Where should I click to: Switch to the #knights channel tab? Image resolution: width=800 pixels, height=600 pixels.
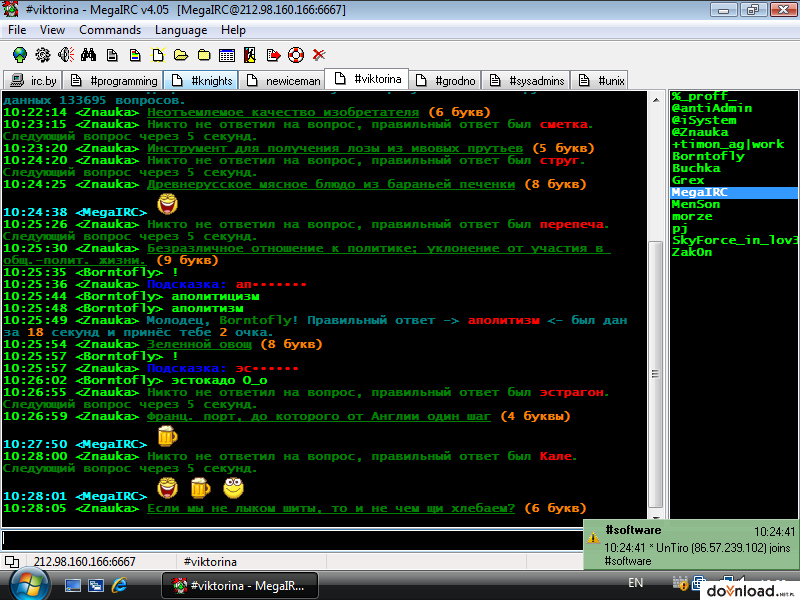click(x=202, y=81)
